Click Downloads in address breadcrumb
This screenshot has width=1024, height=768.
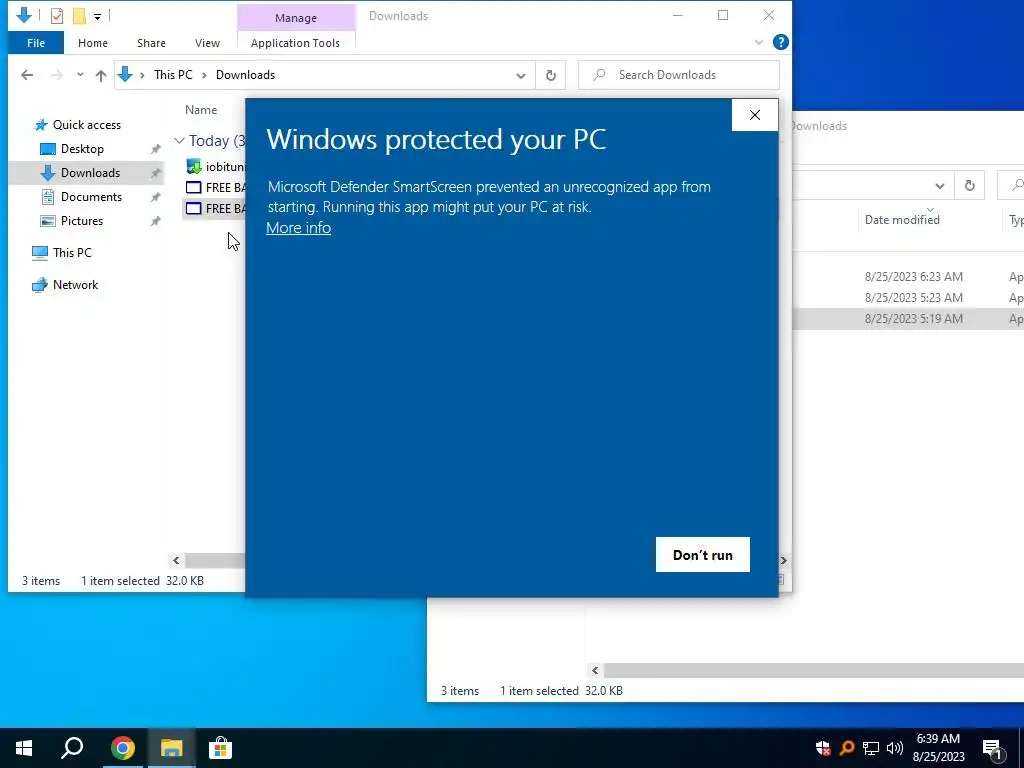pos(246,75)
